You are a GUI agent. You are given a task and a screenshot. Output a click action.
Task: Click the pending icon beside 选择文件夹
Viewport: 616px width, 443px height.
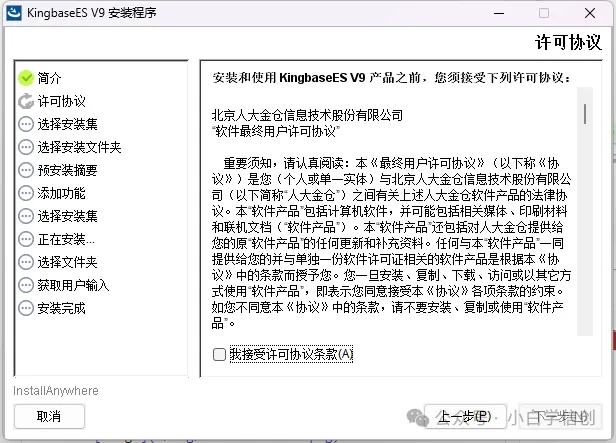coord(26,262)
